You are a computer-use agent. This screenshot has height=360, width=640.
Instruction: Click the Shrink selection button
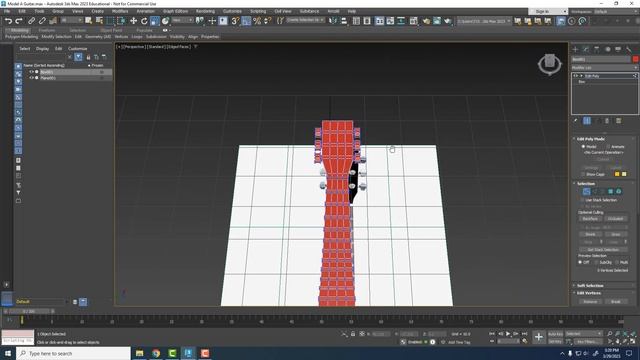coord(590,234)
